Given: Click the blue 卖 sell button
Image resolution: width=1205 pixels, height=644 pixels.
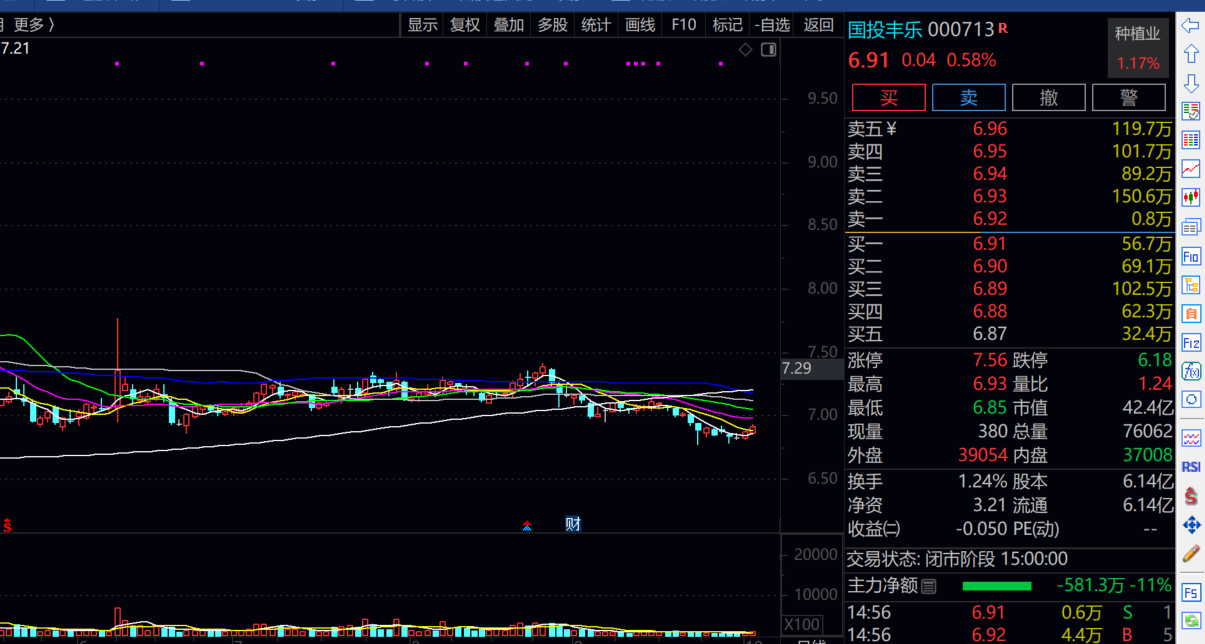Looking at the screenshot, I should pyautogui.click(x=969, y=97).
